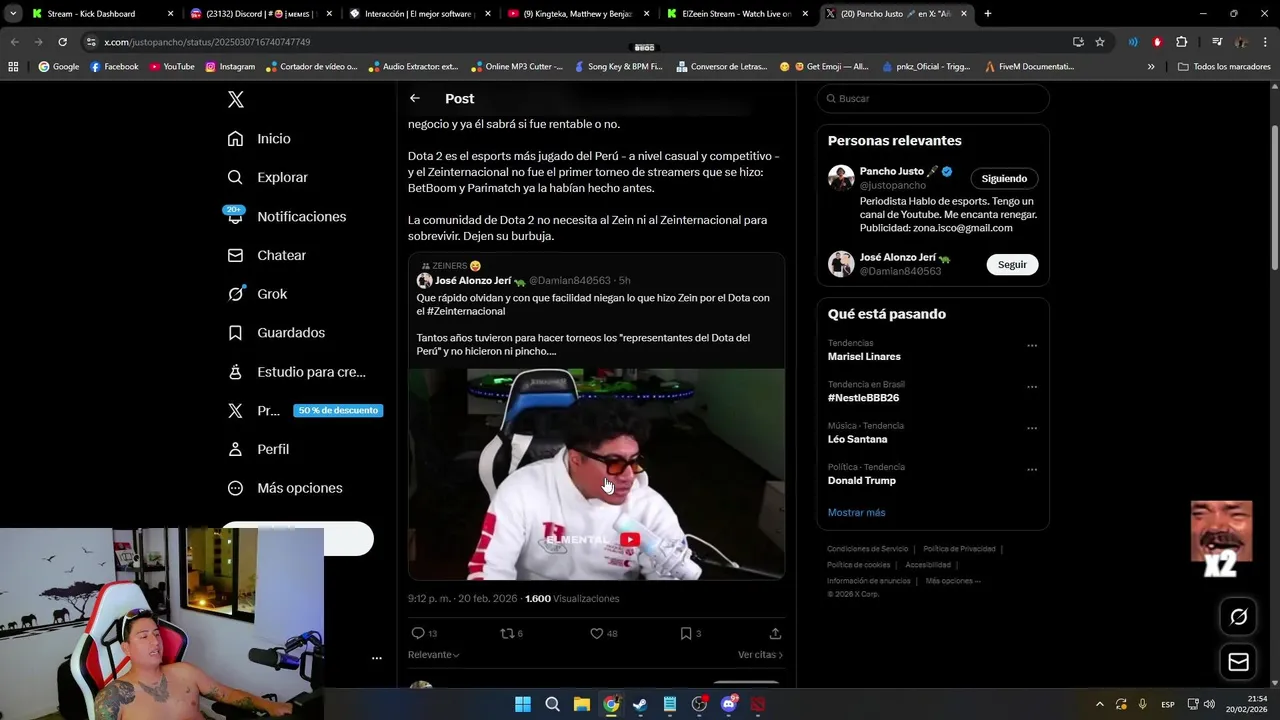Open more options for #NestleBBB26 trend
This screenshot has height=720, width=1280.
(1032, 387)
